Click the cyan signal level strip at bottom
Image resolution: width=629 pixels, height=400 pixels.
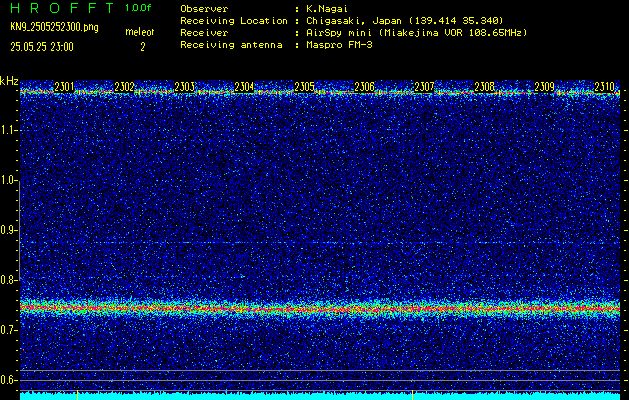coord(320,396)
